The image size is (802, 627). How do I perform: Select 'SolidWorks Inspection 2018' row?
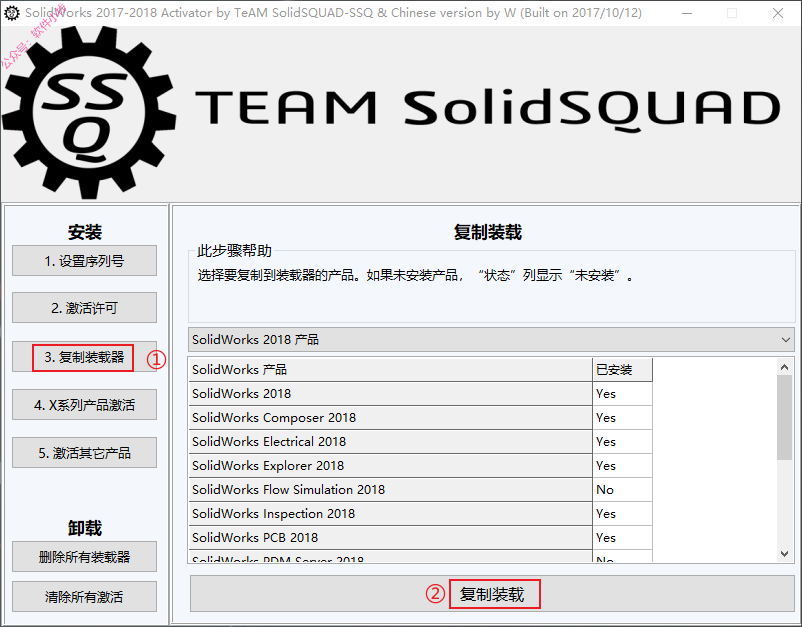[x=420, y=514]
